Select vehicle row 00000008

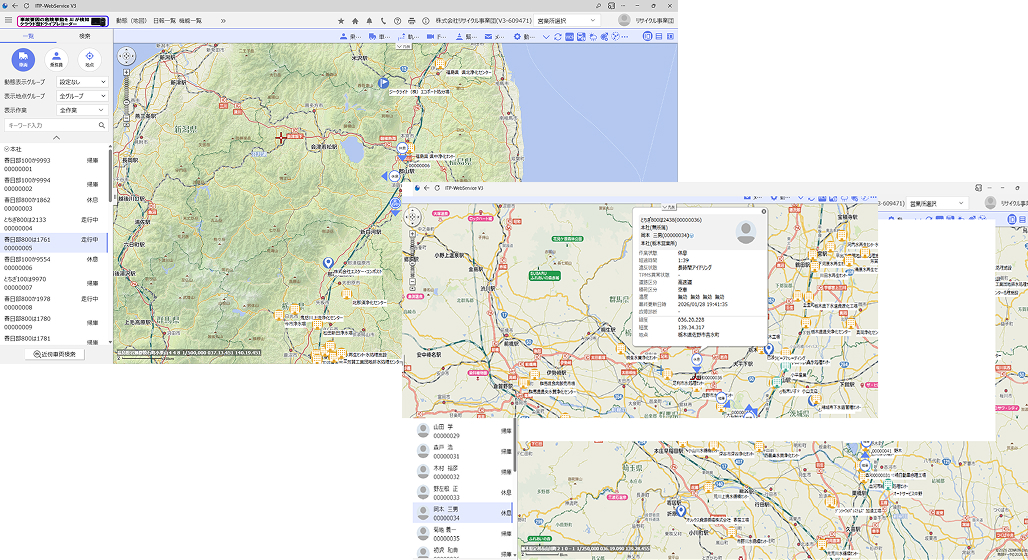pyautogui.click(x=54, y=303)
